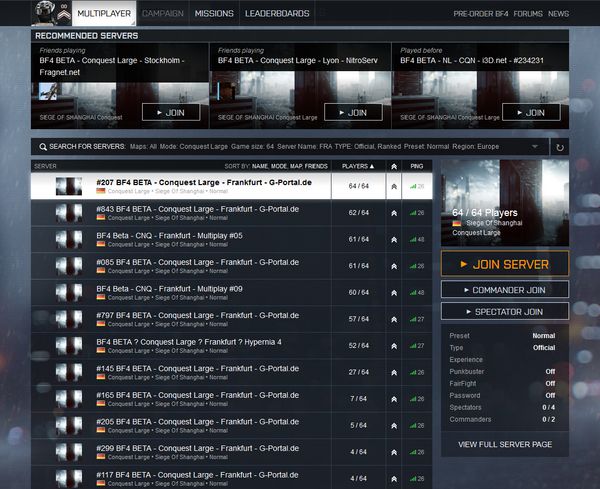Sort server list by Players column

[357, 166]
